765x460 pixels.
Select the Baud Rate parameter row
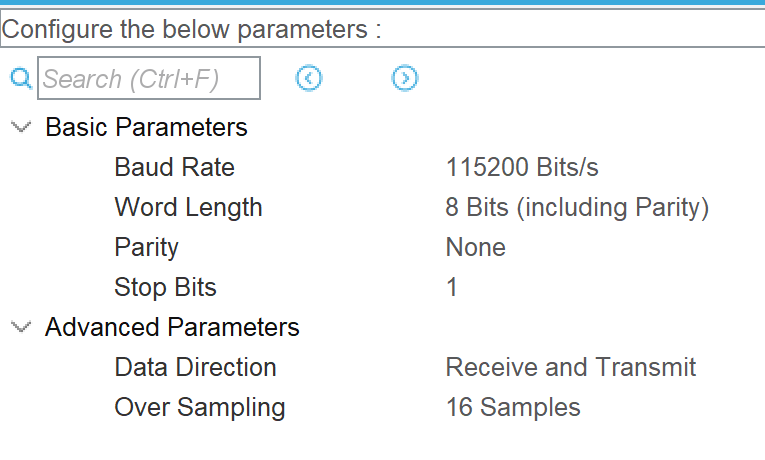[174, 167]
